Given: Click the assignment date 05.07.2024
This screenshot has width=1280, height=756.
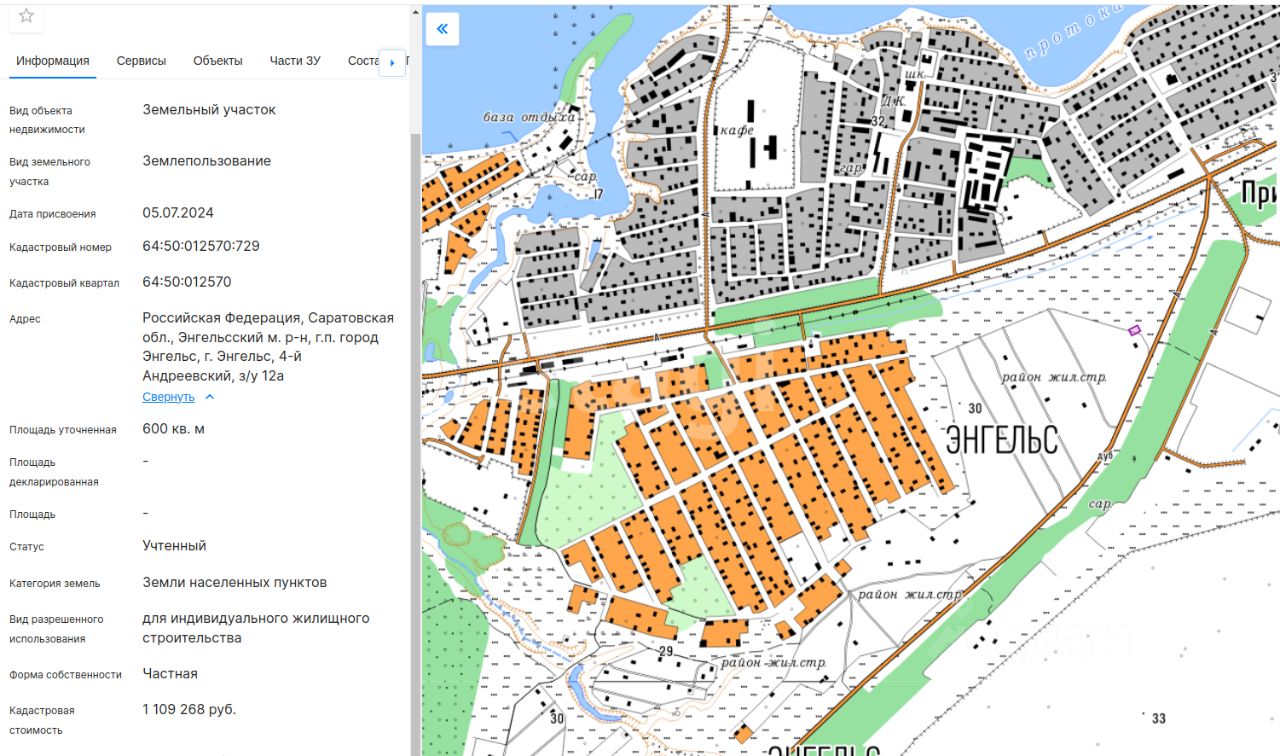Looking at the screenshot, I should tap(178, 213).
